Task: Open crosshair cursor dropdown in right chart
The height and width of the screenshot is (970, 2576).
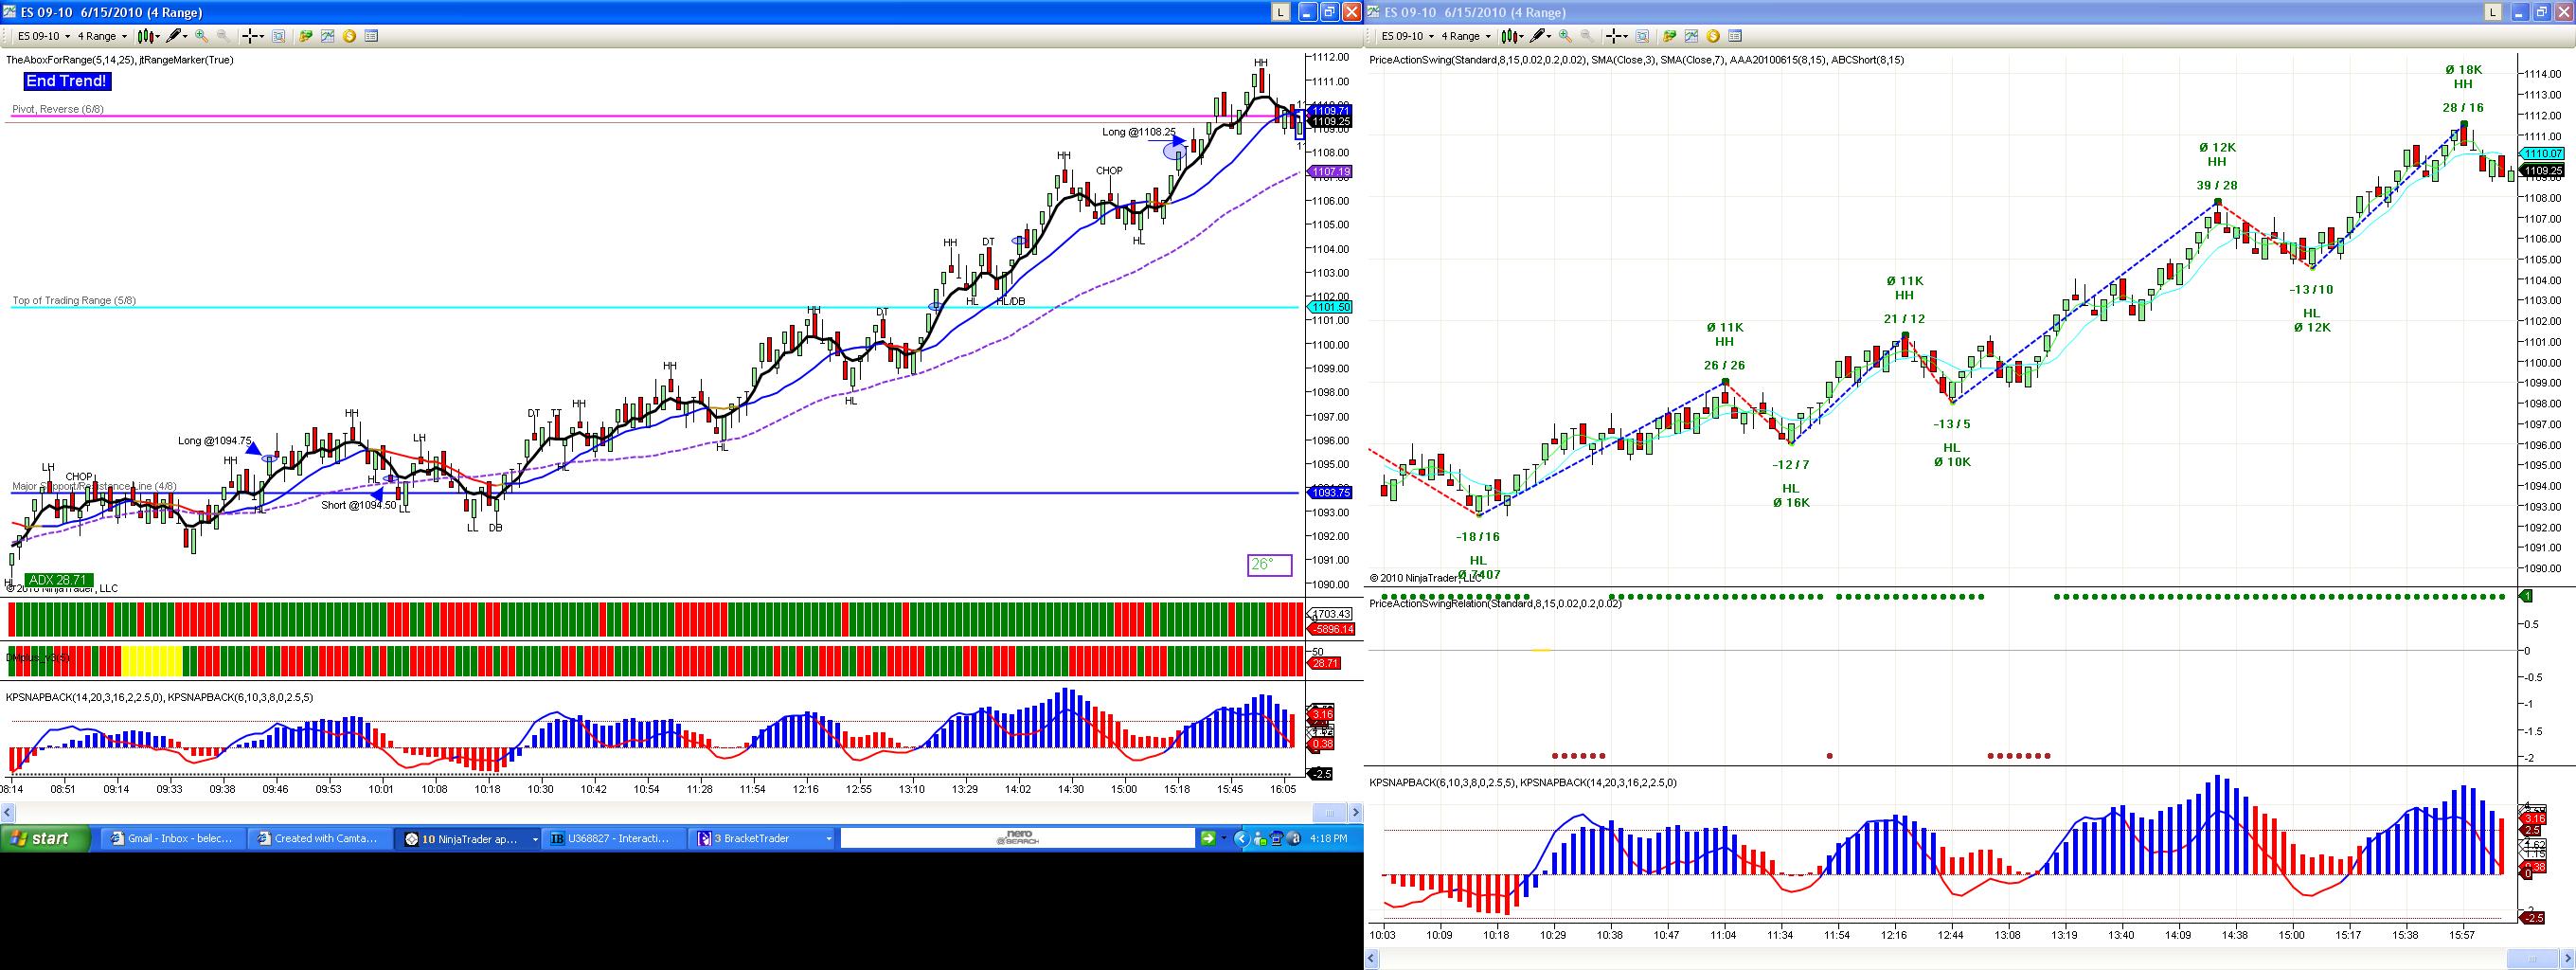Action: tap(1616, 36)
